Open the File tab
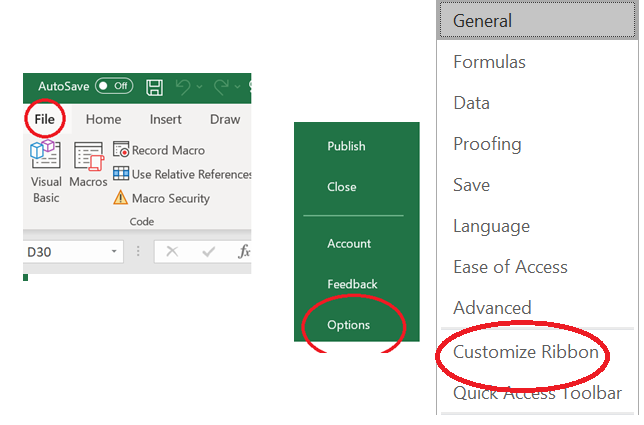This screenshot has width=644, height=425. 44,119
